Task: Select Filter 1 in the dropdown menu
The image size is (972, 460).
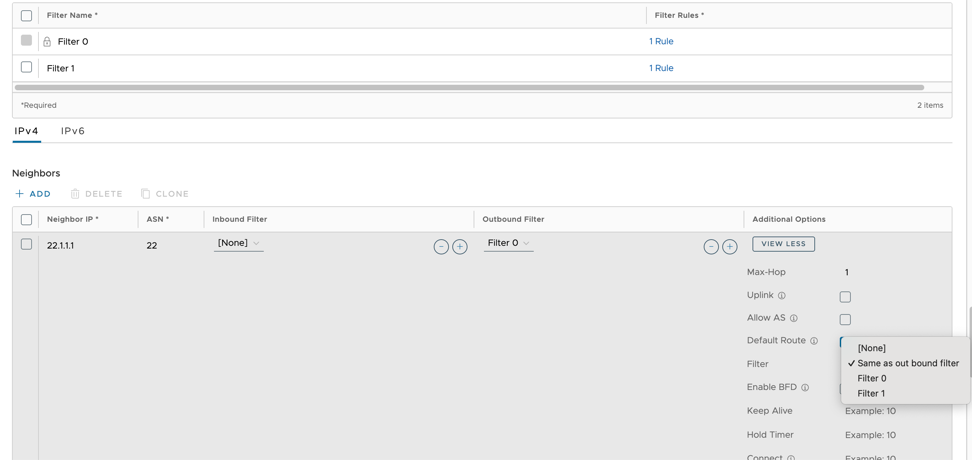Action: 871,393
